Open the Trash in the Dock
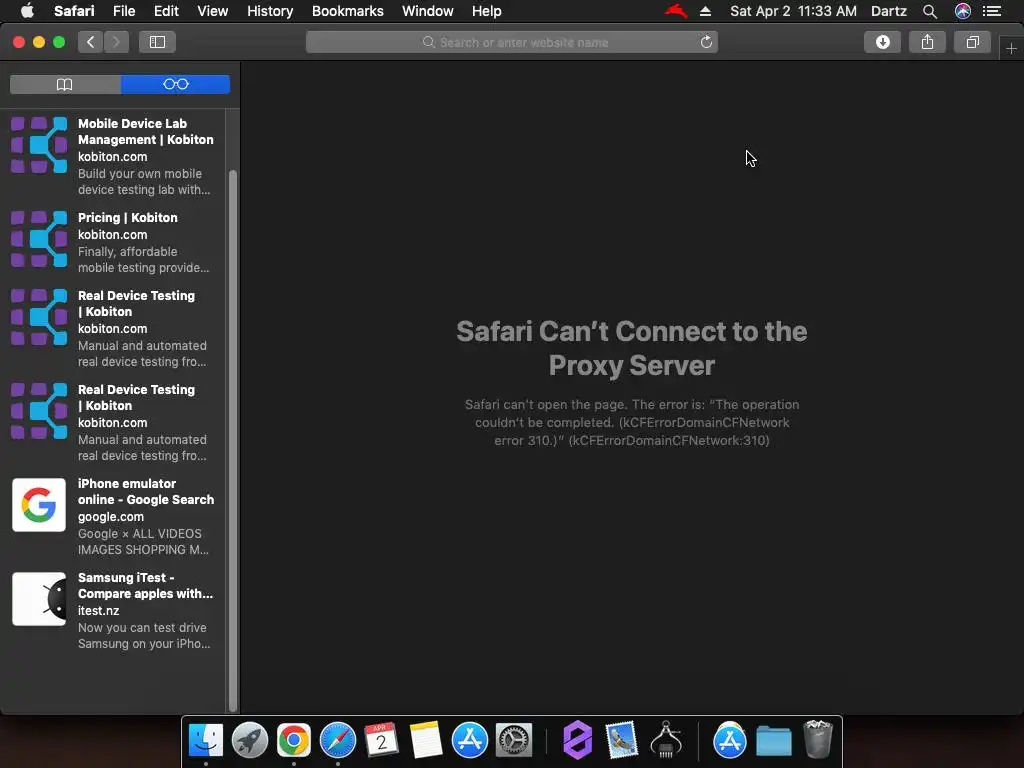 818,739
